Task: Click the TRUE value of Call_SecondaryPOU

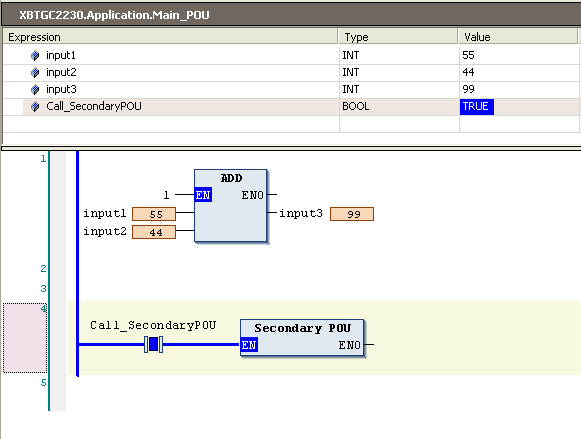Action: [477, 107]
